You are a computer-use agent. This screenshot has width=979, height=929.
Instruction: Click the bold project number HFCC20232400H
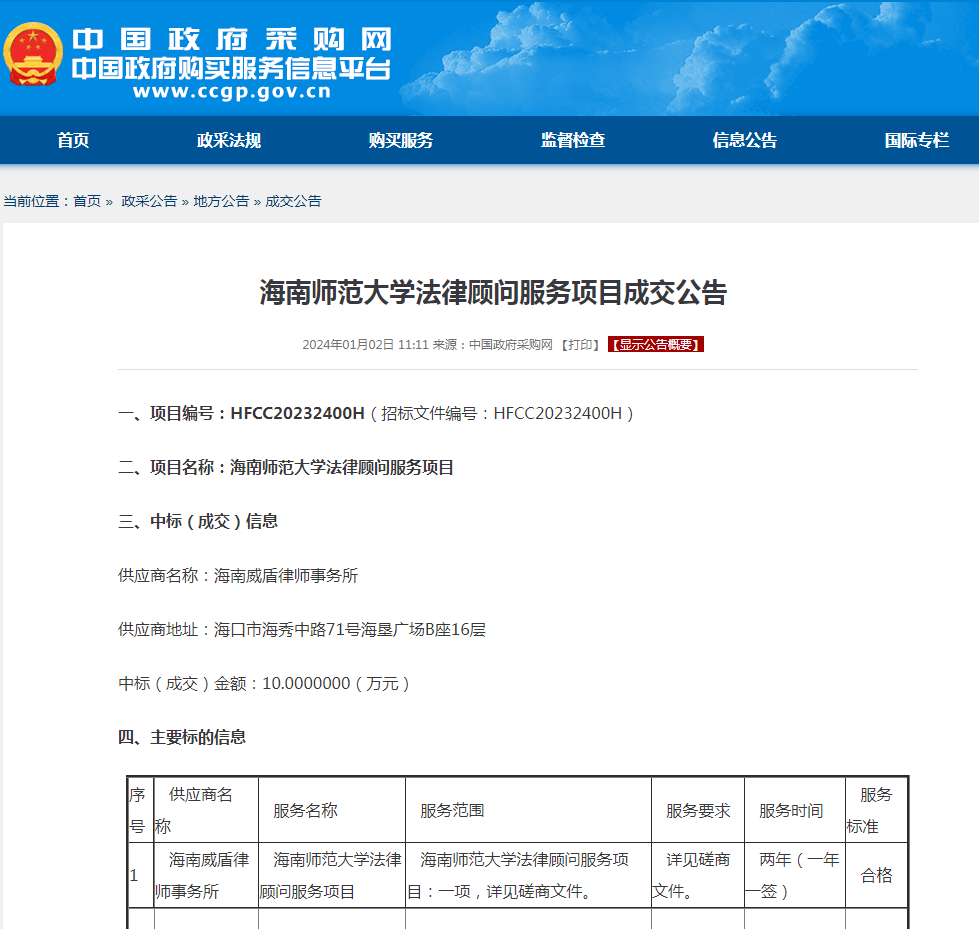[297, 413]
